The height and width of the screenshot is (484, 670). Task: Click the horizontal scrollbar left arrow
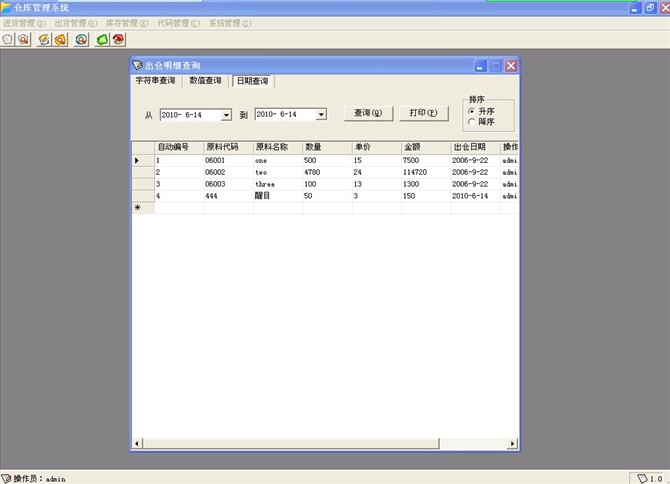pyautogui.click(x=137, y=443)
